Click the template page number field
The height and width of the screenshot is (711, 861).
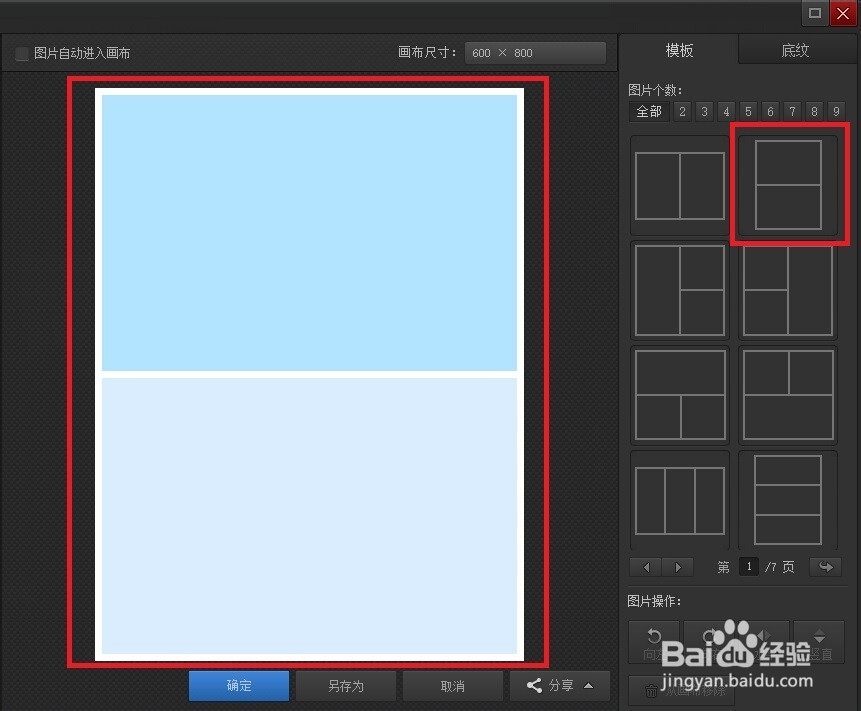749,567
